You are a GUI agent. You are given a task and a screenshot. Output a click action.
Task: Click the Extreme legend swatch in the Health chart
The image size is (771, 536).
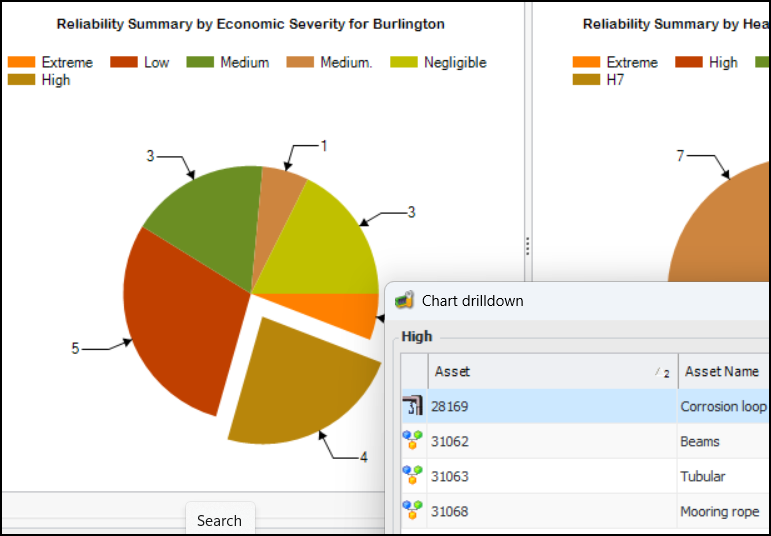[x=586, y=62]
